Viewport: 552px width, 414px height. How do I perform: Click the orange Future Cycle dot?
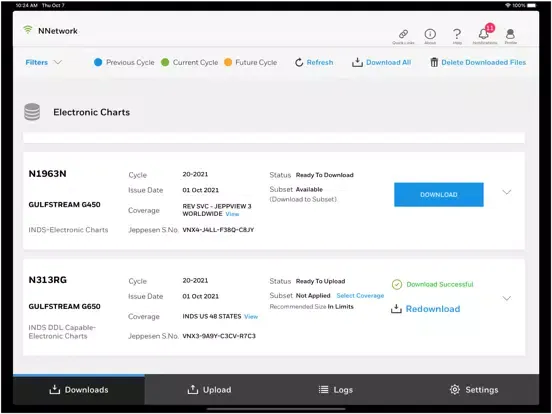point(228,62)
